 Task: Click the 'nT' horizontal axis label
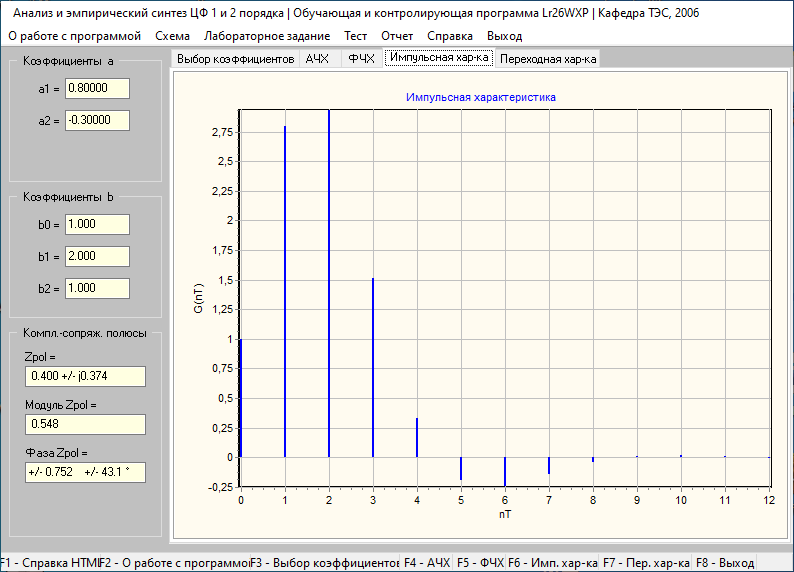coord(505,514)
